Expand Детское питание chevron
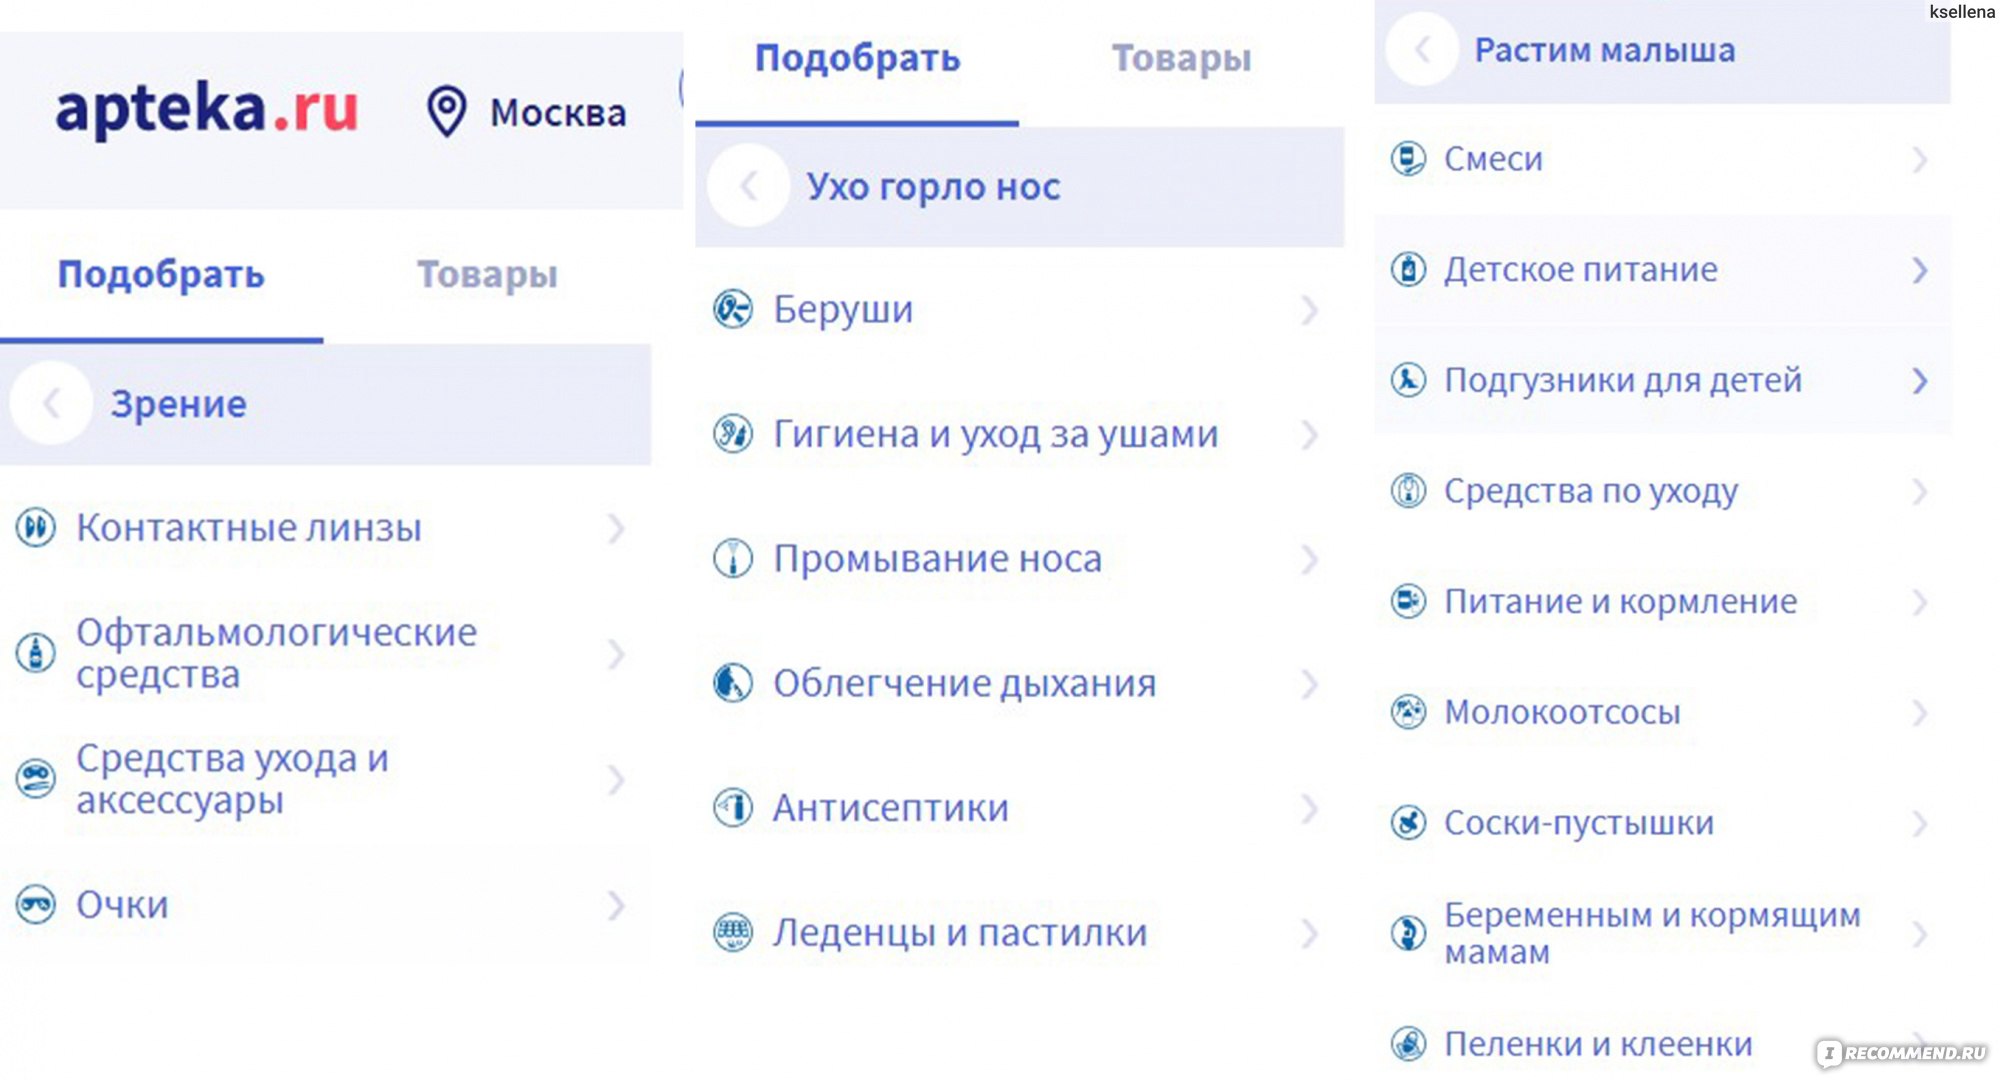 click(1919, 270)
